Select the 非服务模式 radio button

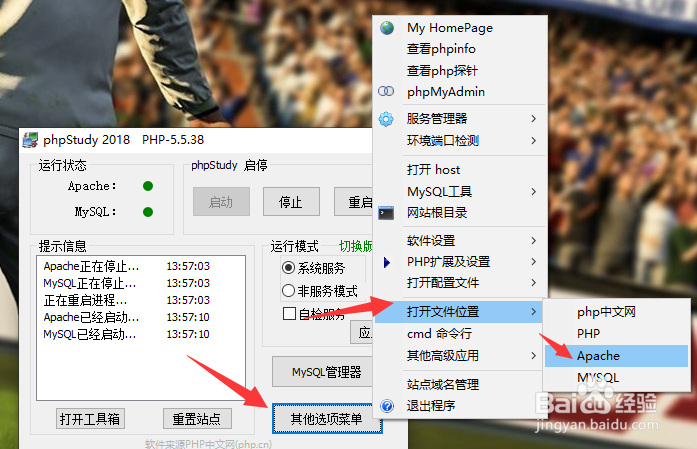(288, 291)
